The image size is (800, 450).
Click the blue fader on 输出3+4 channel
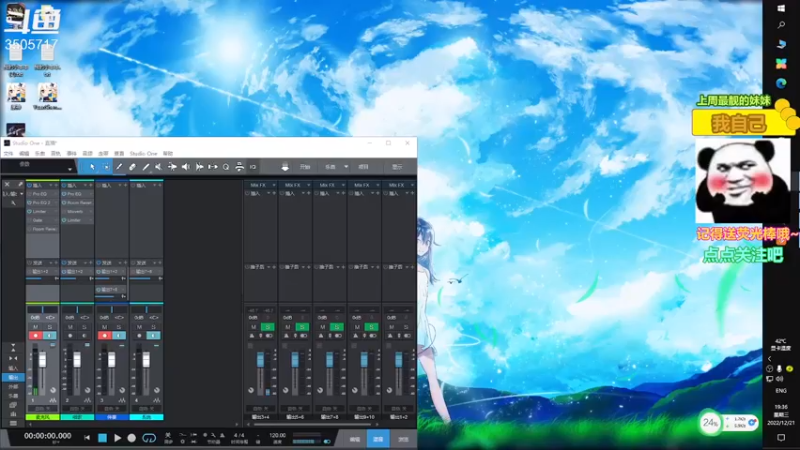point(260,359)
